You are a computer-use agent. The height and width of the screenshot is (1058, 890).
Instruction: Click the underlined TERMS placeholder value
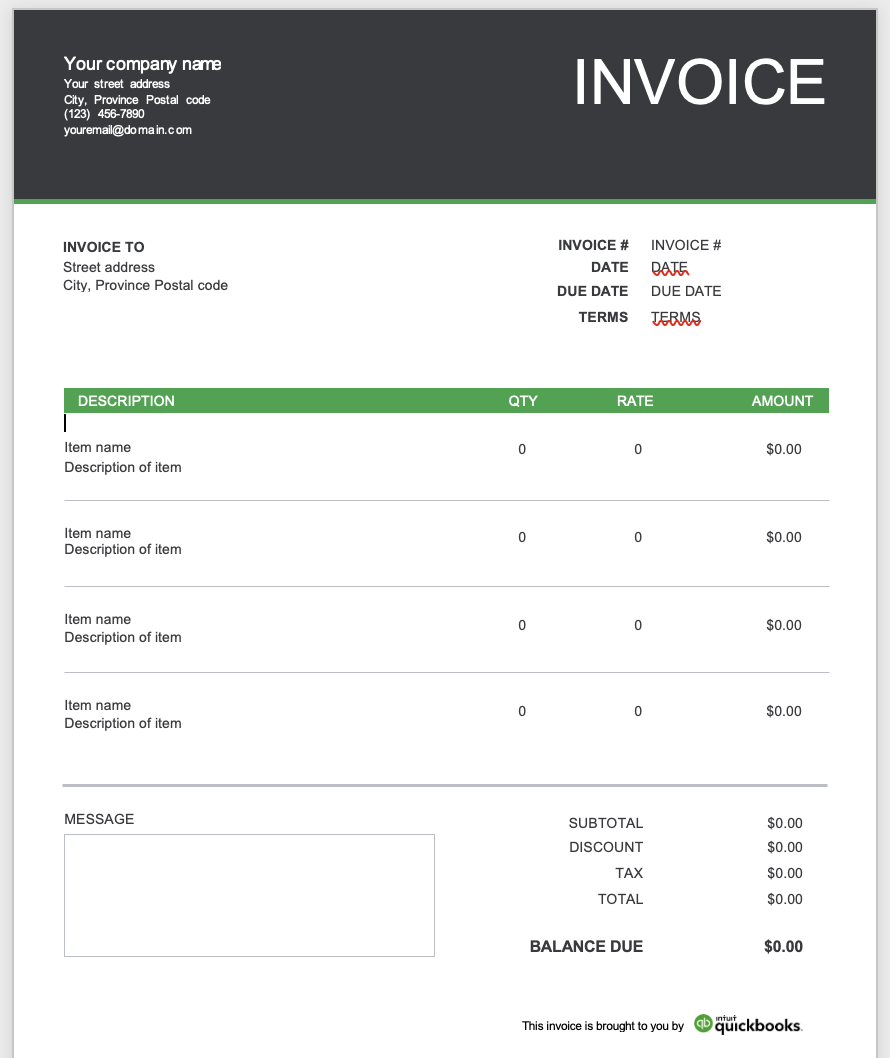pos(675,317)
